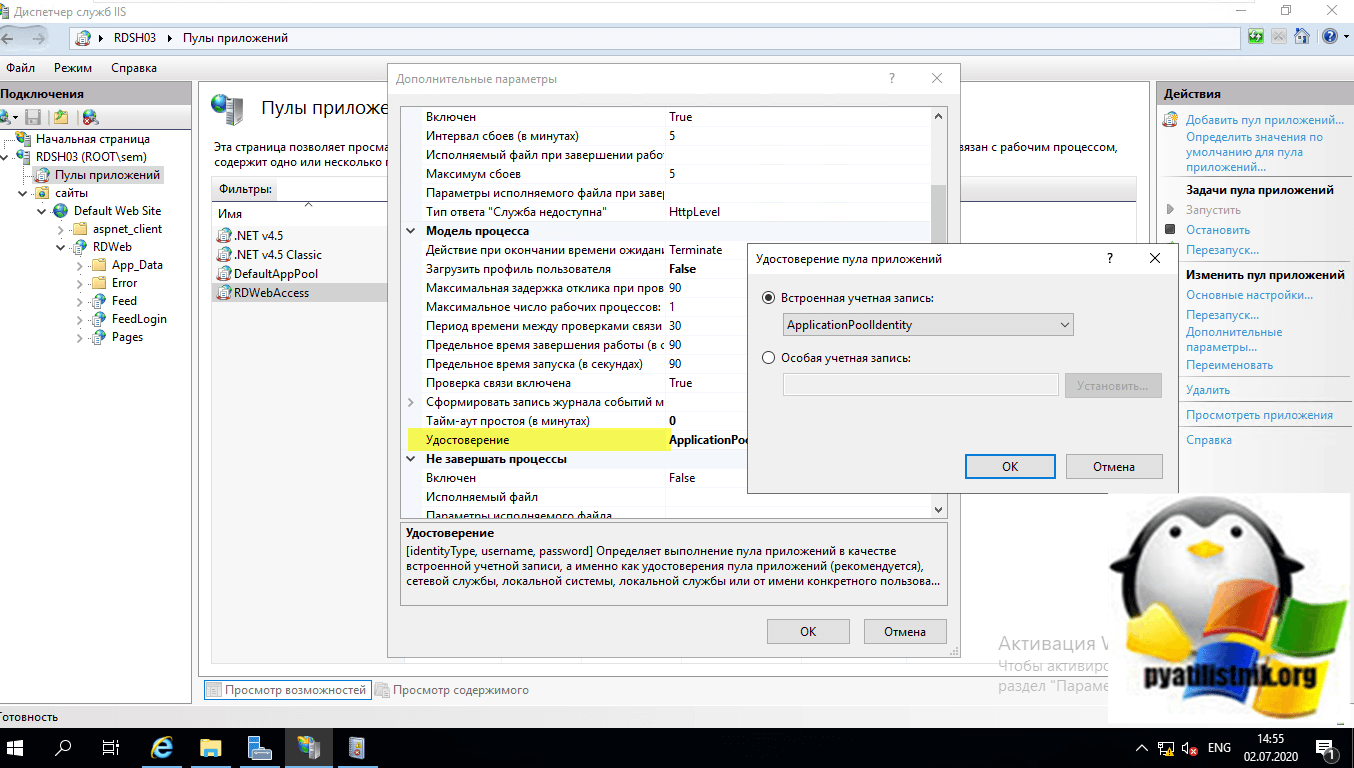Open the Windows Start menu
Viewport: 1354px width, 768px height.
[14, 748]
